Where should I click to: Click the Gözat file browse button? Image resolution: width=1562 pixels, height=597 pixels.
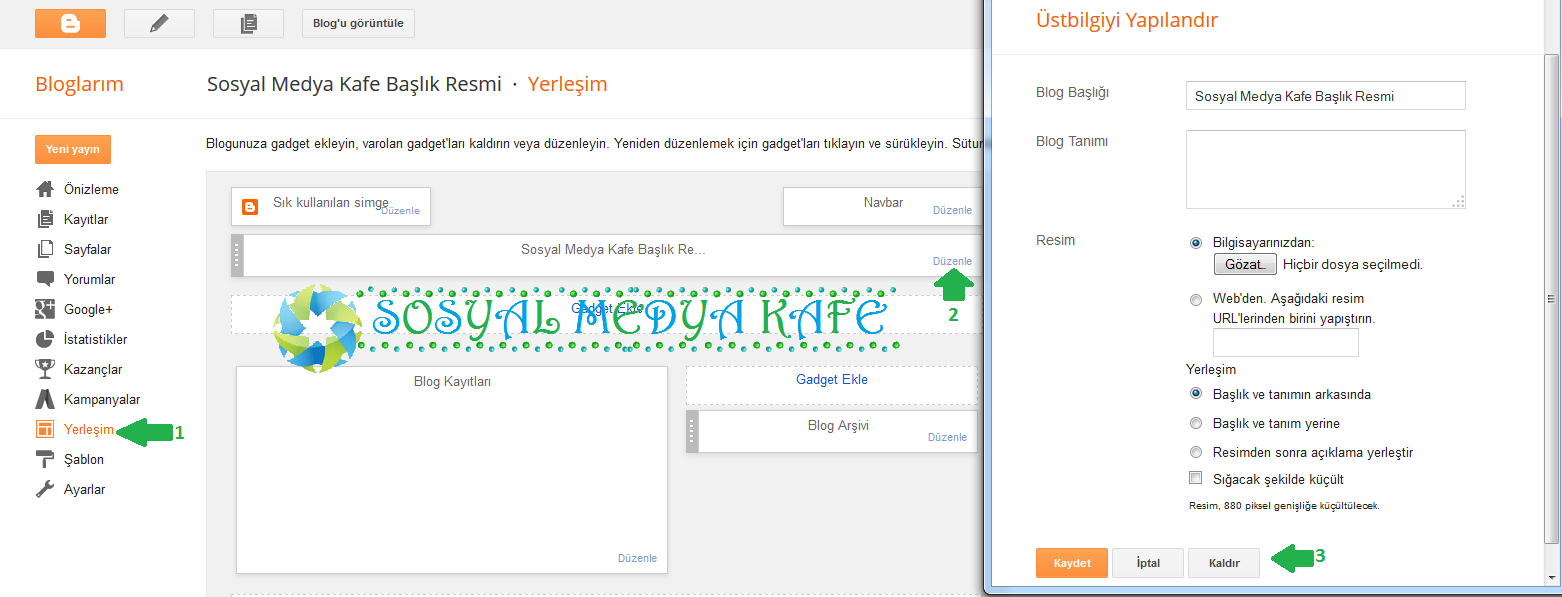point(1245,264)
